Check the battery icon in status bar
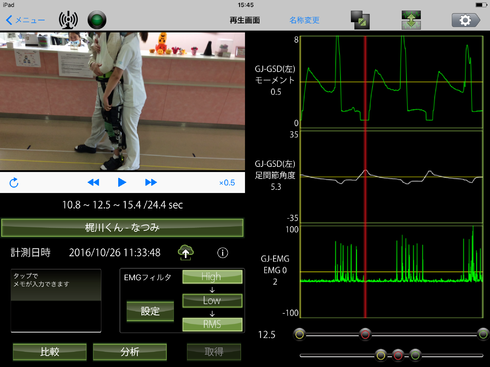Image resolution: width=490 pixels, height=367 pixels. pos(481,5)
